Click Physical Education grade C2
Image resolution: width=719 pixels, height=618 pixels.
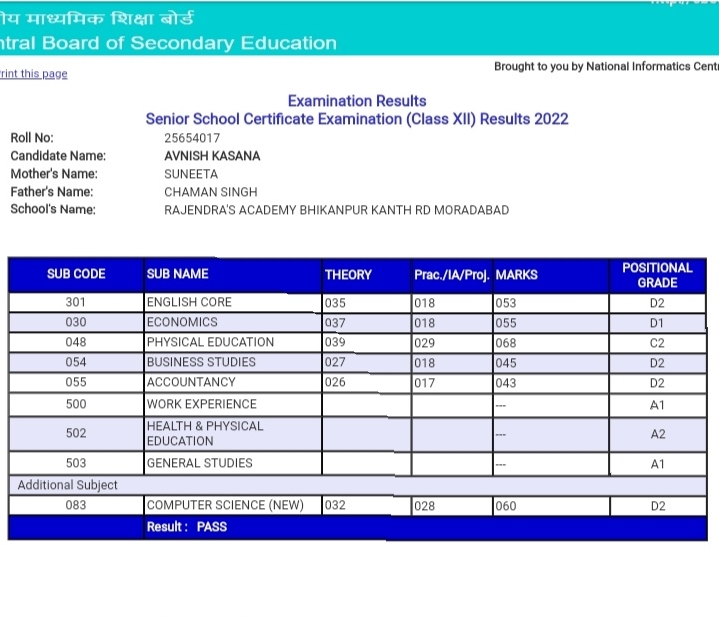click(x=658, y=343)
